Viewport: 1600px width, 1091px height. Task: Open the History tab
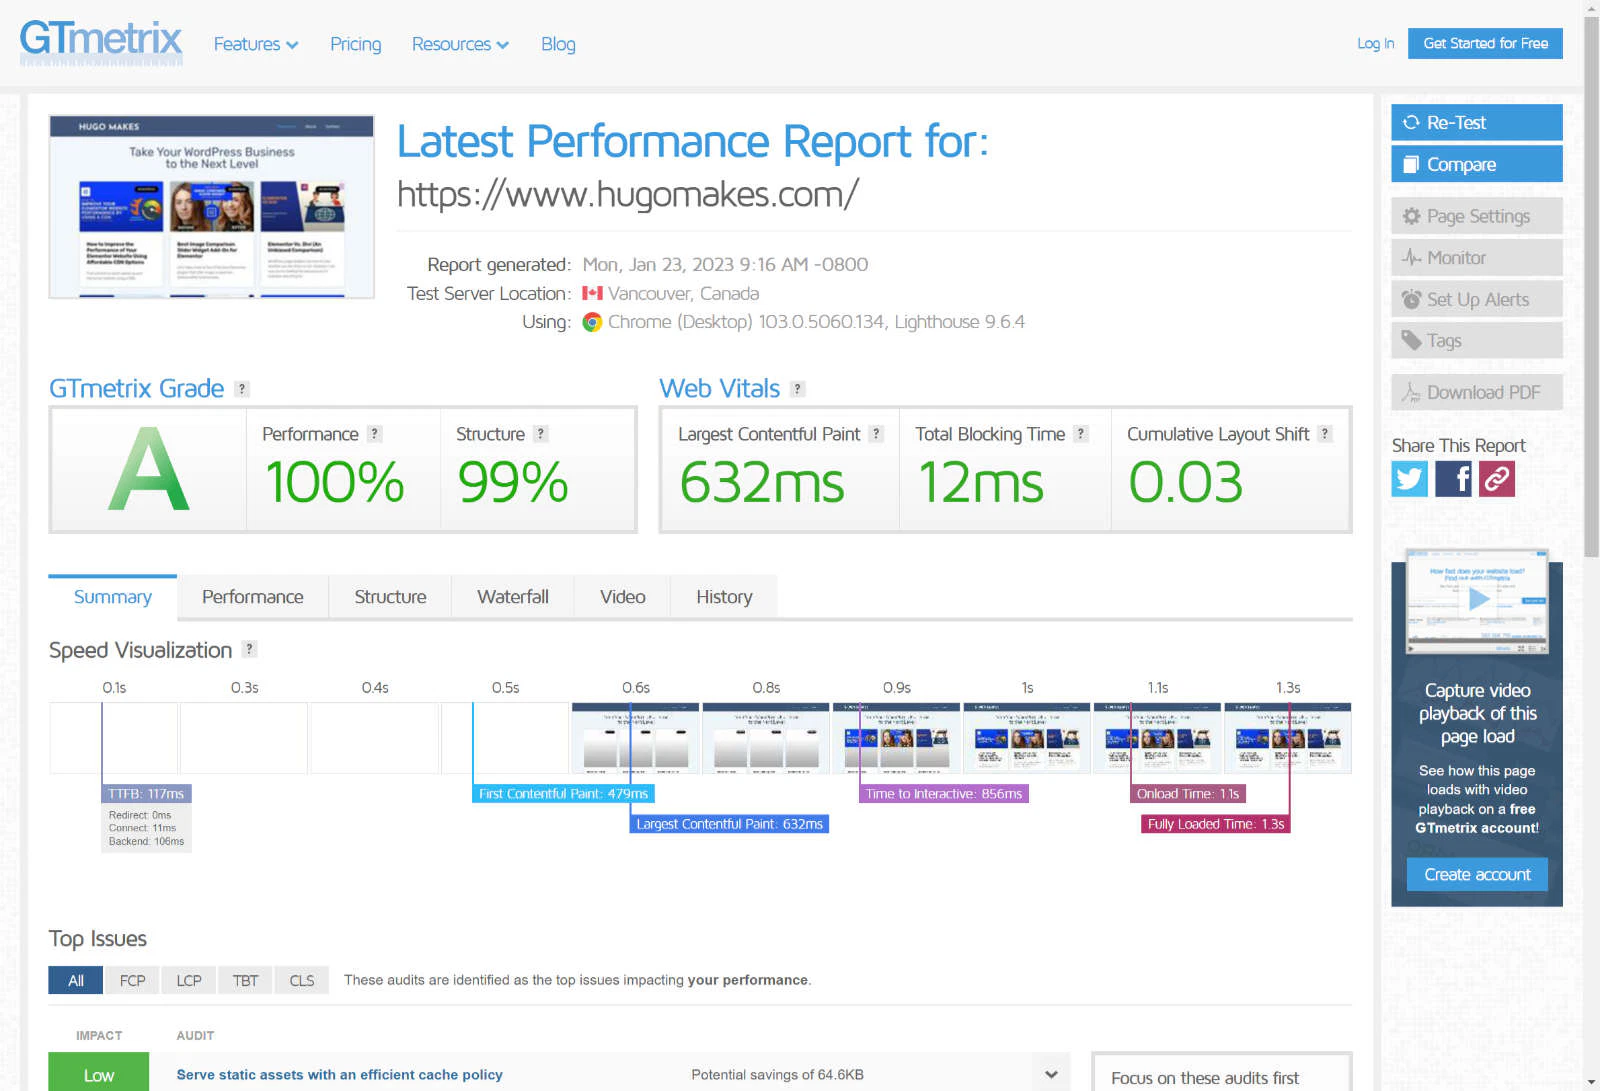(724, 597)
